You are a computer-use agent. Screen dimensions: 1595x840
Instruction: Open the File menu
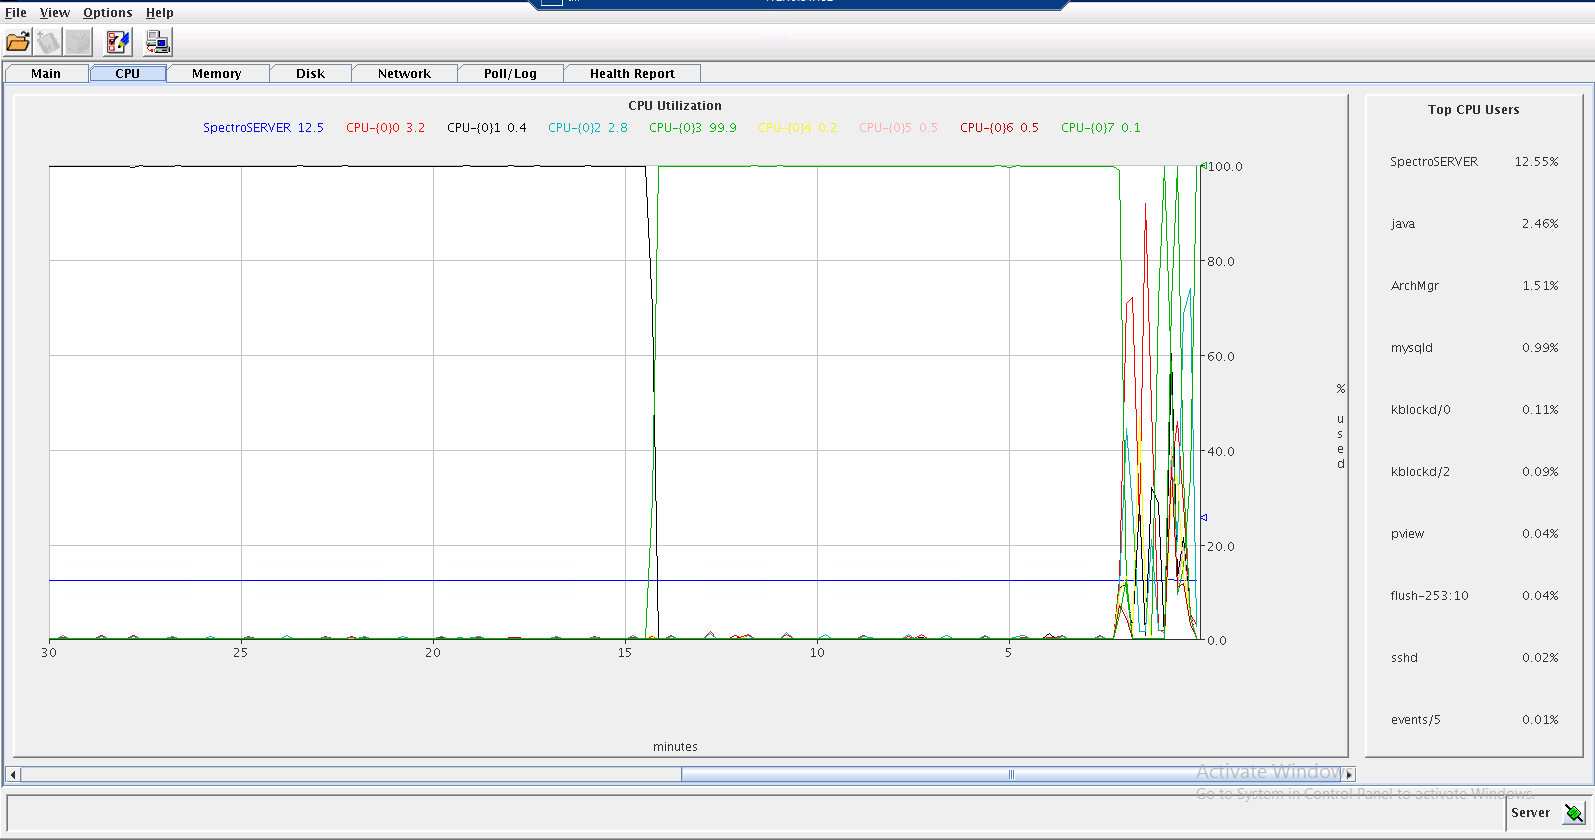tap(16, 13)
